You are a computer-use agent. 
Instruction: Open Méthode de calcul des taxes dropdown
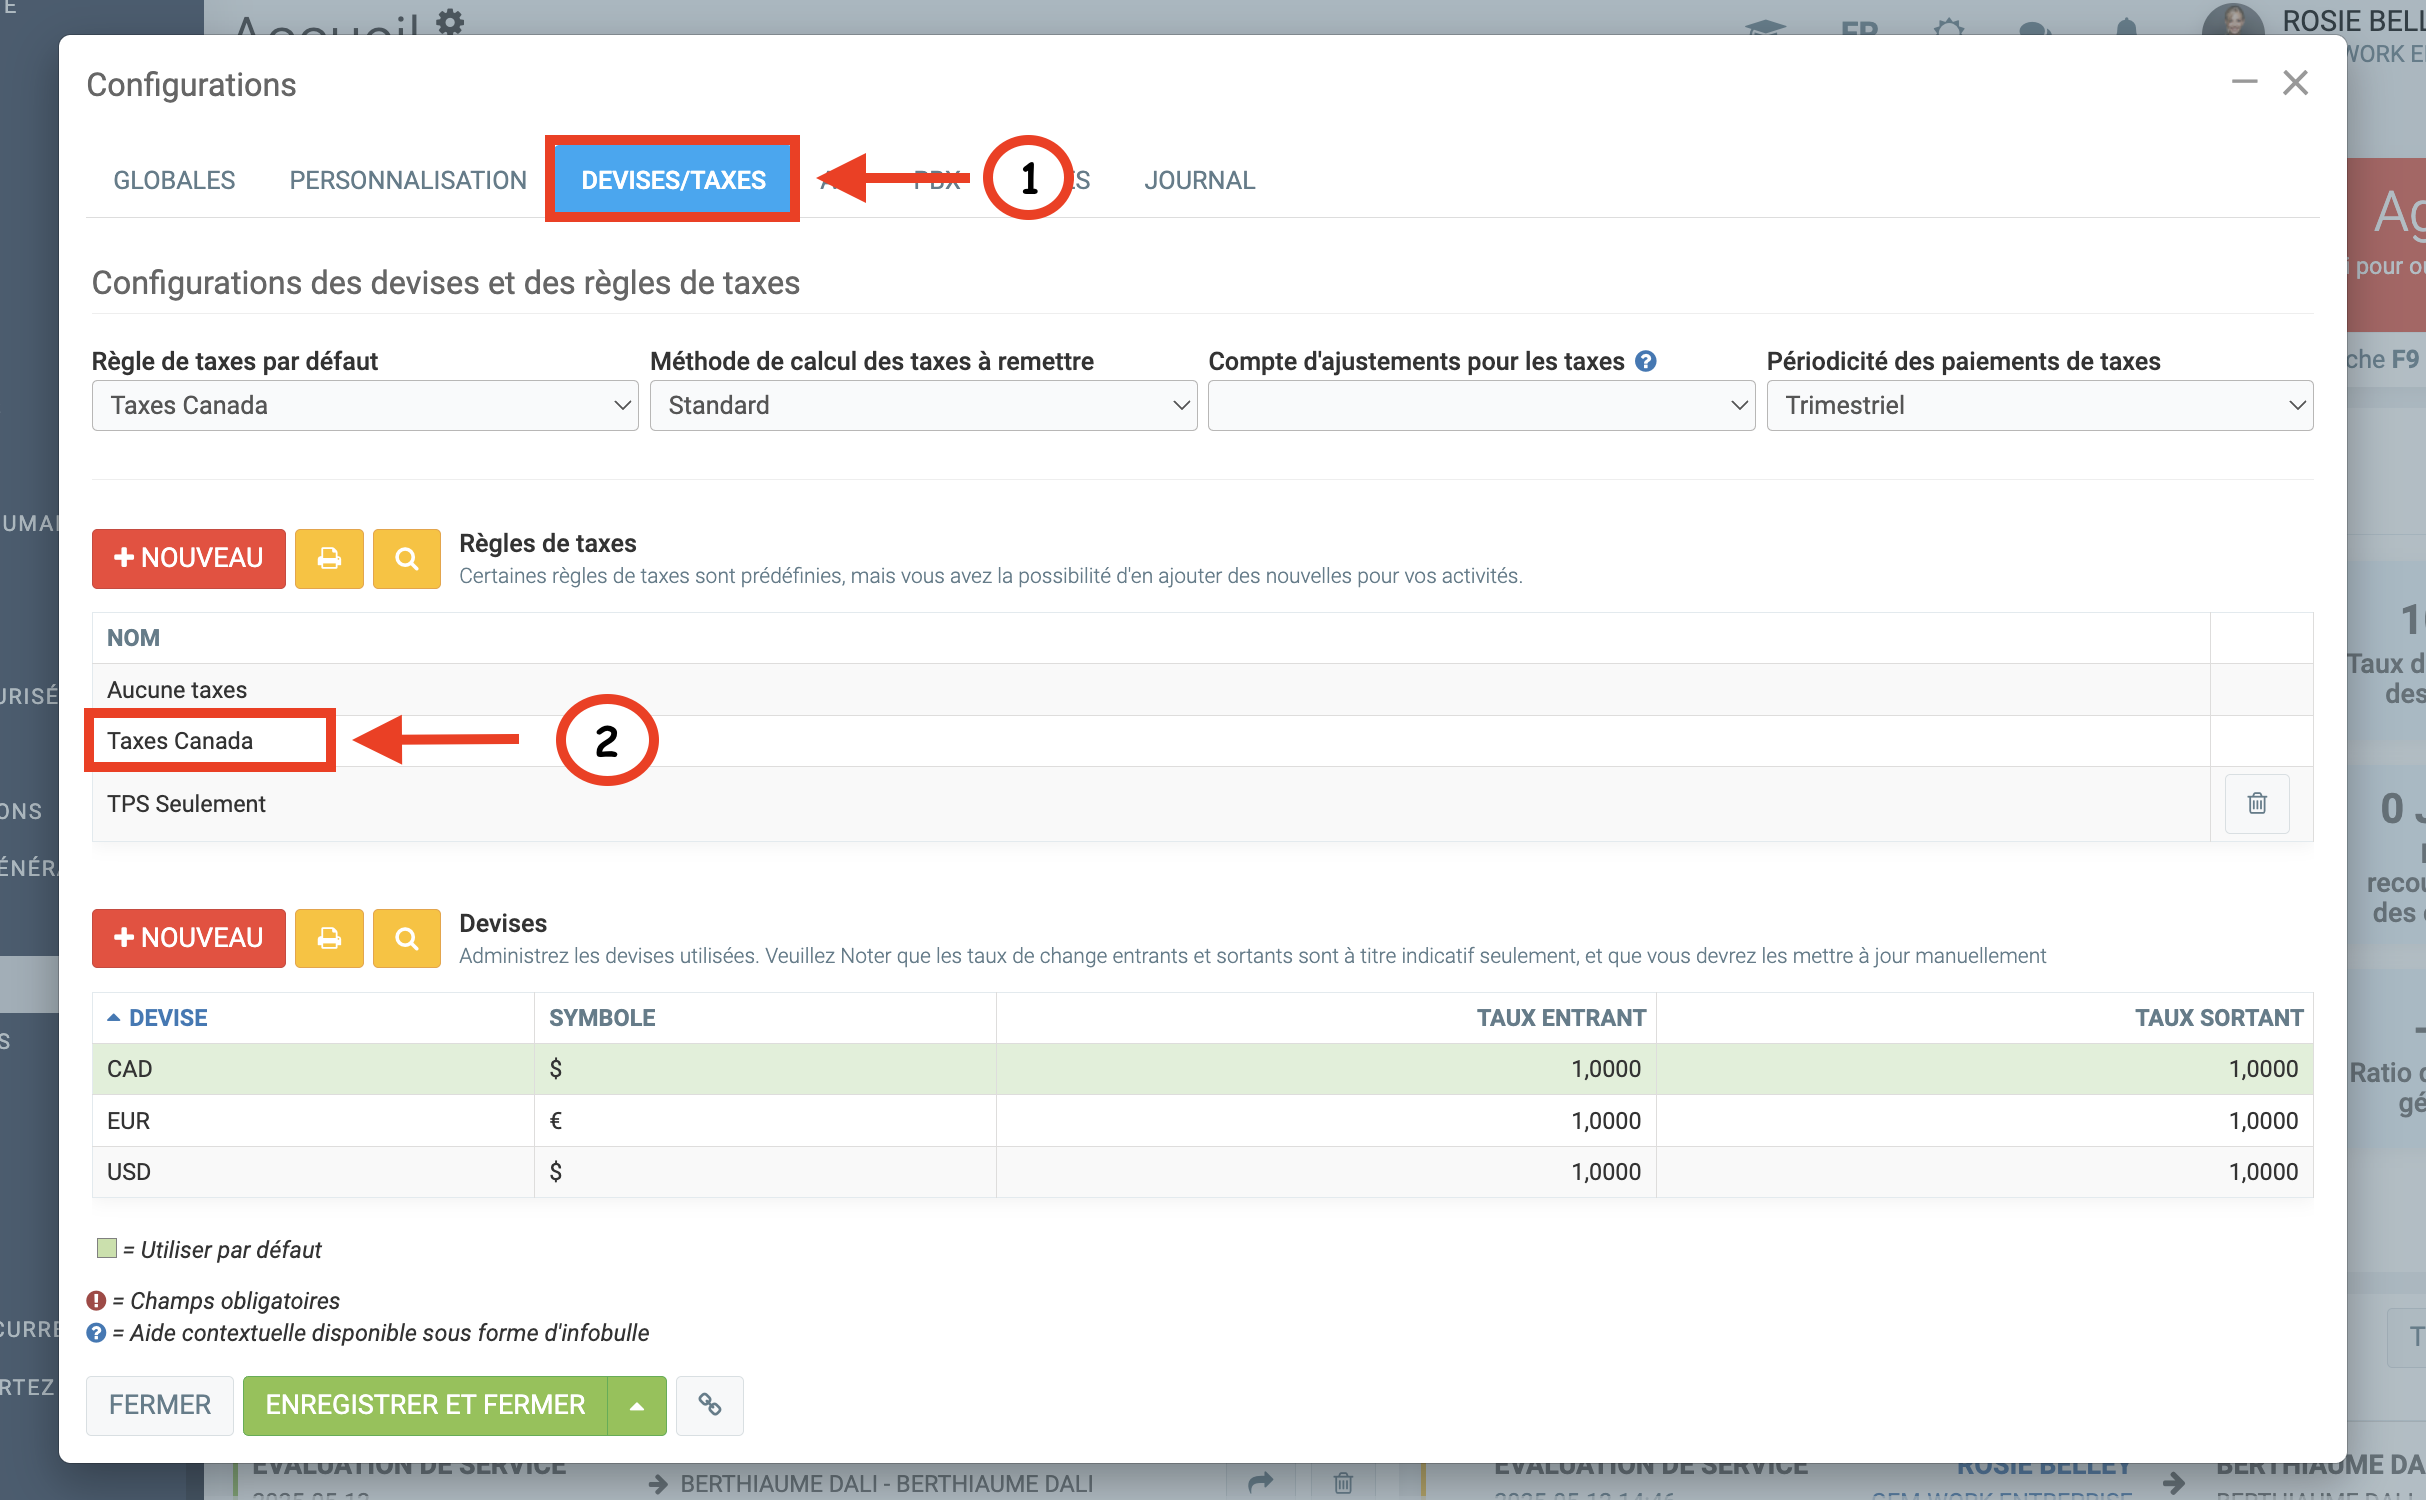[922, 405]
